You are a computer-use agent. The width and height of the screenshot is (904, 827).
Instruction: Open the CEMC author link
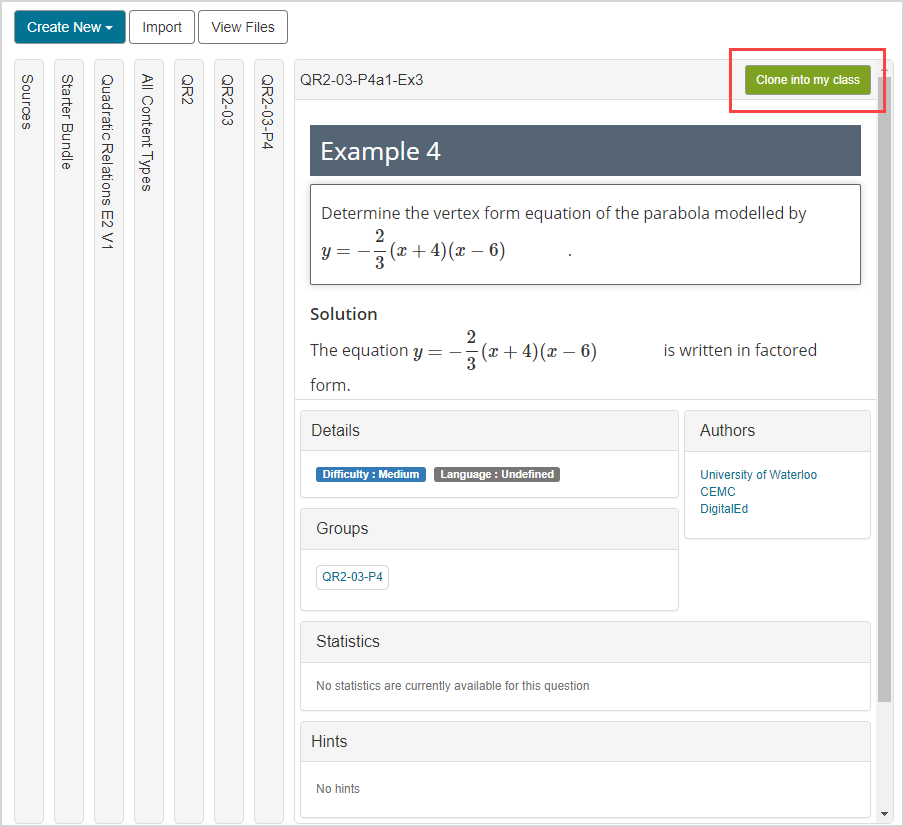tap(717, 492)
